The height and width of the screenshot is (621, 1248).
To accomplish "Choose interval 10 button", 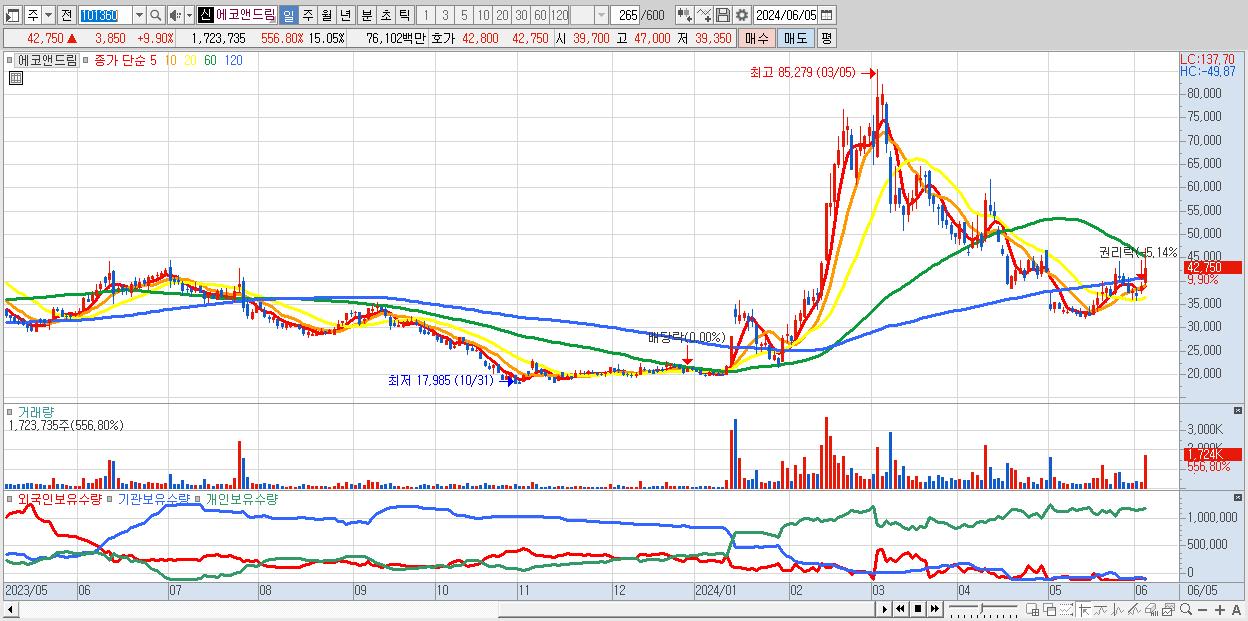I will click(483, 15).
